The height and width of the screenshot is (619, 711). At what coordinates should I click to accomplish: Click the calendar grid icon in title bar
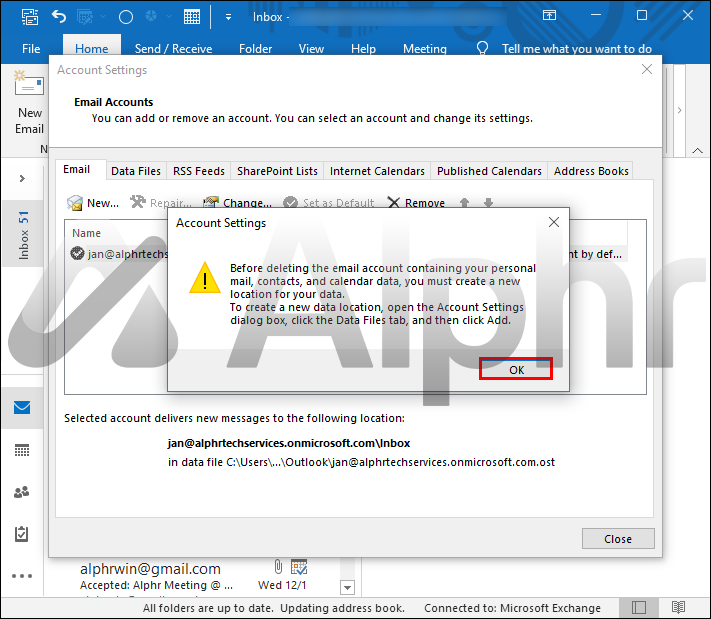[x=192, y=17]
